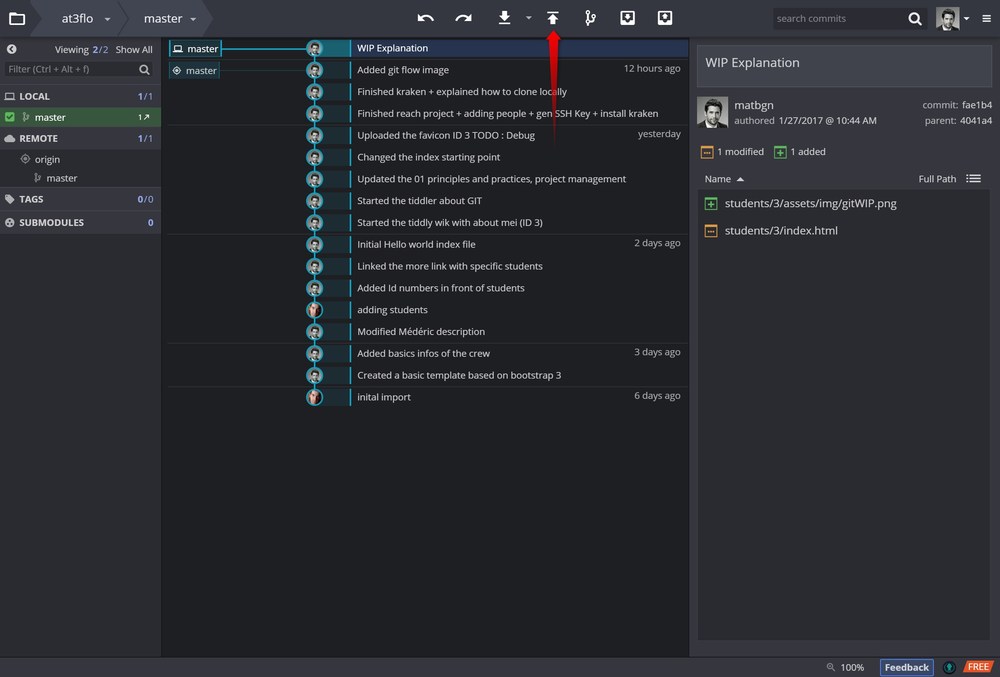This screenshot has height=677, width=1000.
Task: Select 'Finished kraken + explained how to clone' commit
Action: click(519, 92)
